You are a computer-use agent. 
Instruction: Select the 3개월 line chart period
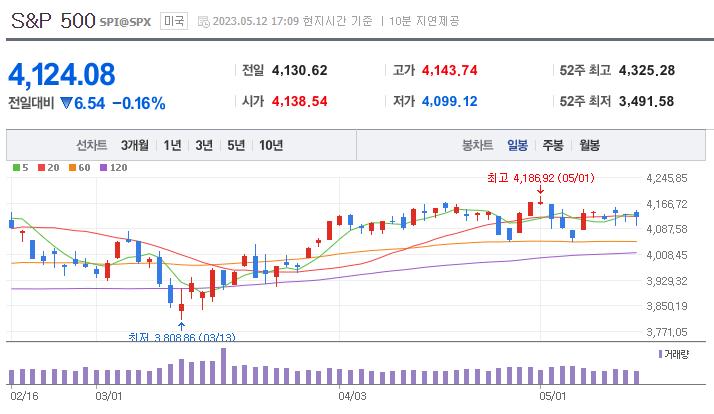(x=134, y=145)
